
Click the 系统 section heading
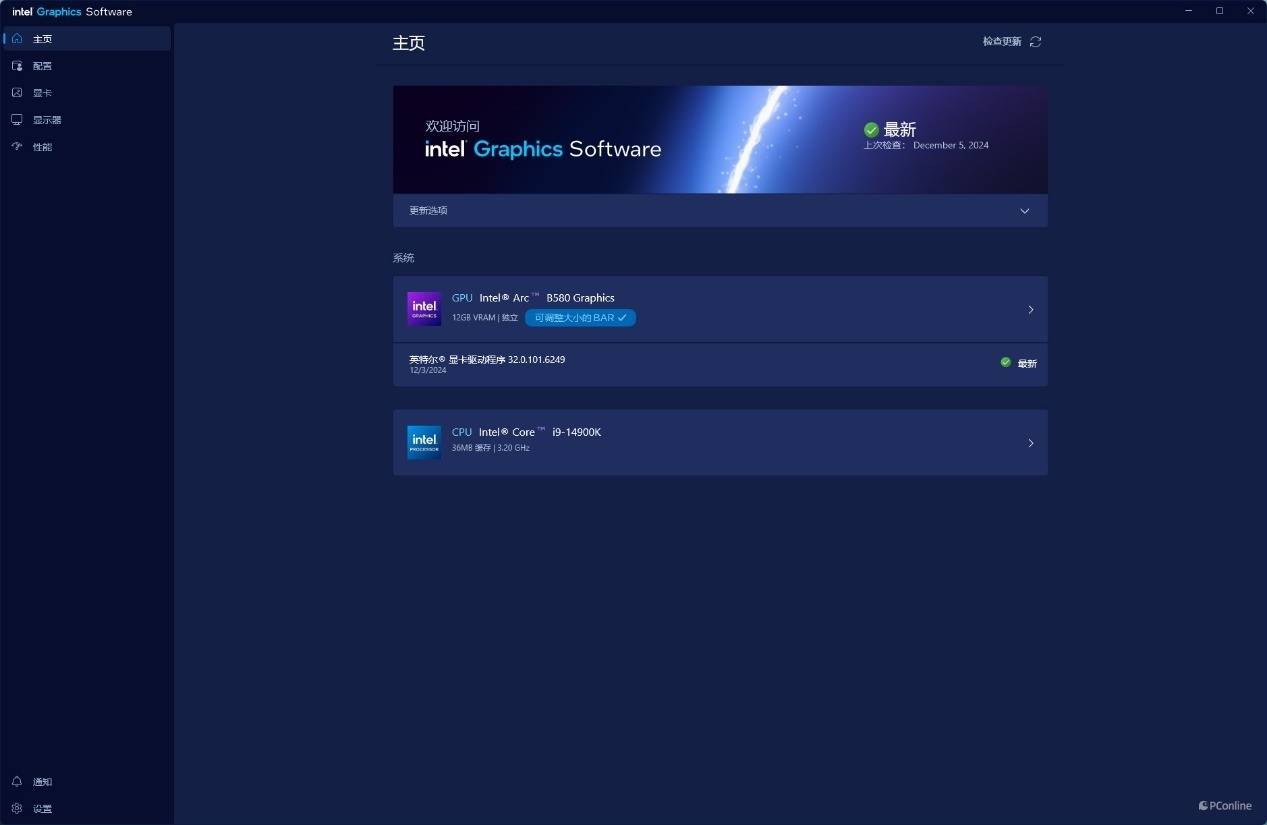point(403,258)
